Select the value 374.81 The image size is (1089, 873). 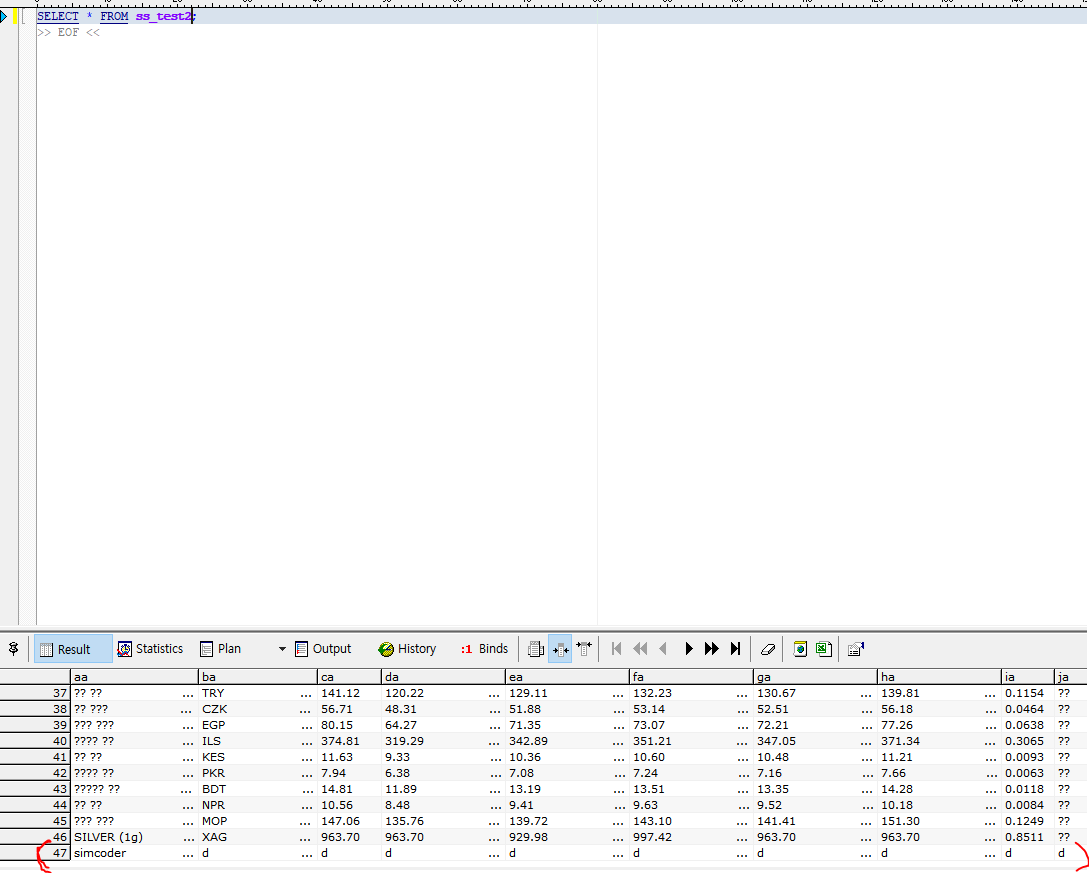pos(349,741)
